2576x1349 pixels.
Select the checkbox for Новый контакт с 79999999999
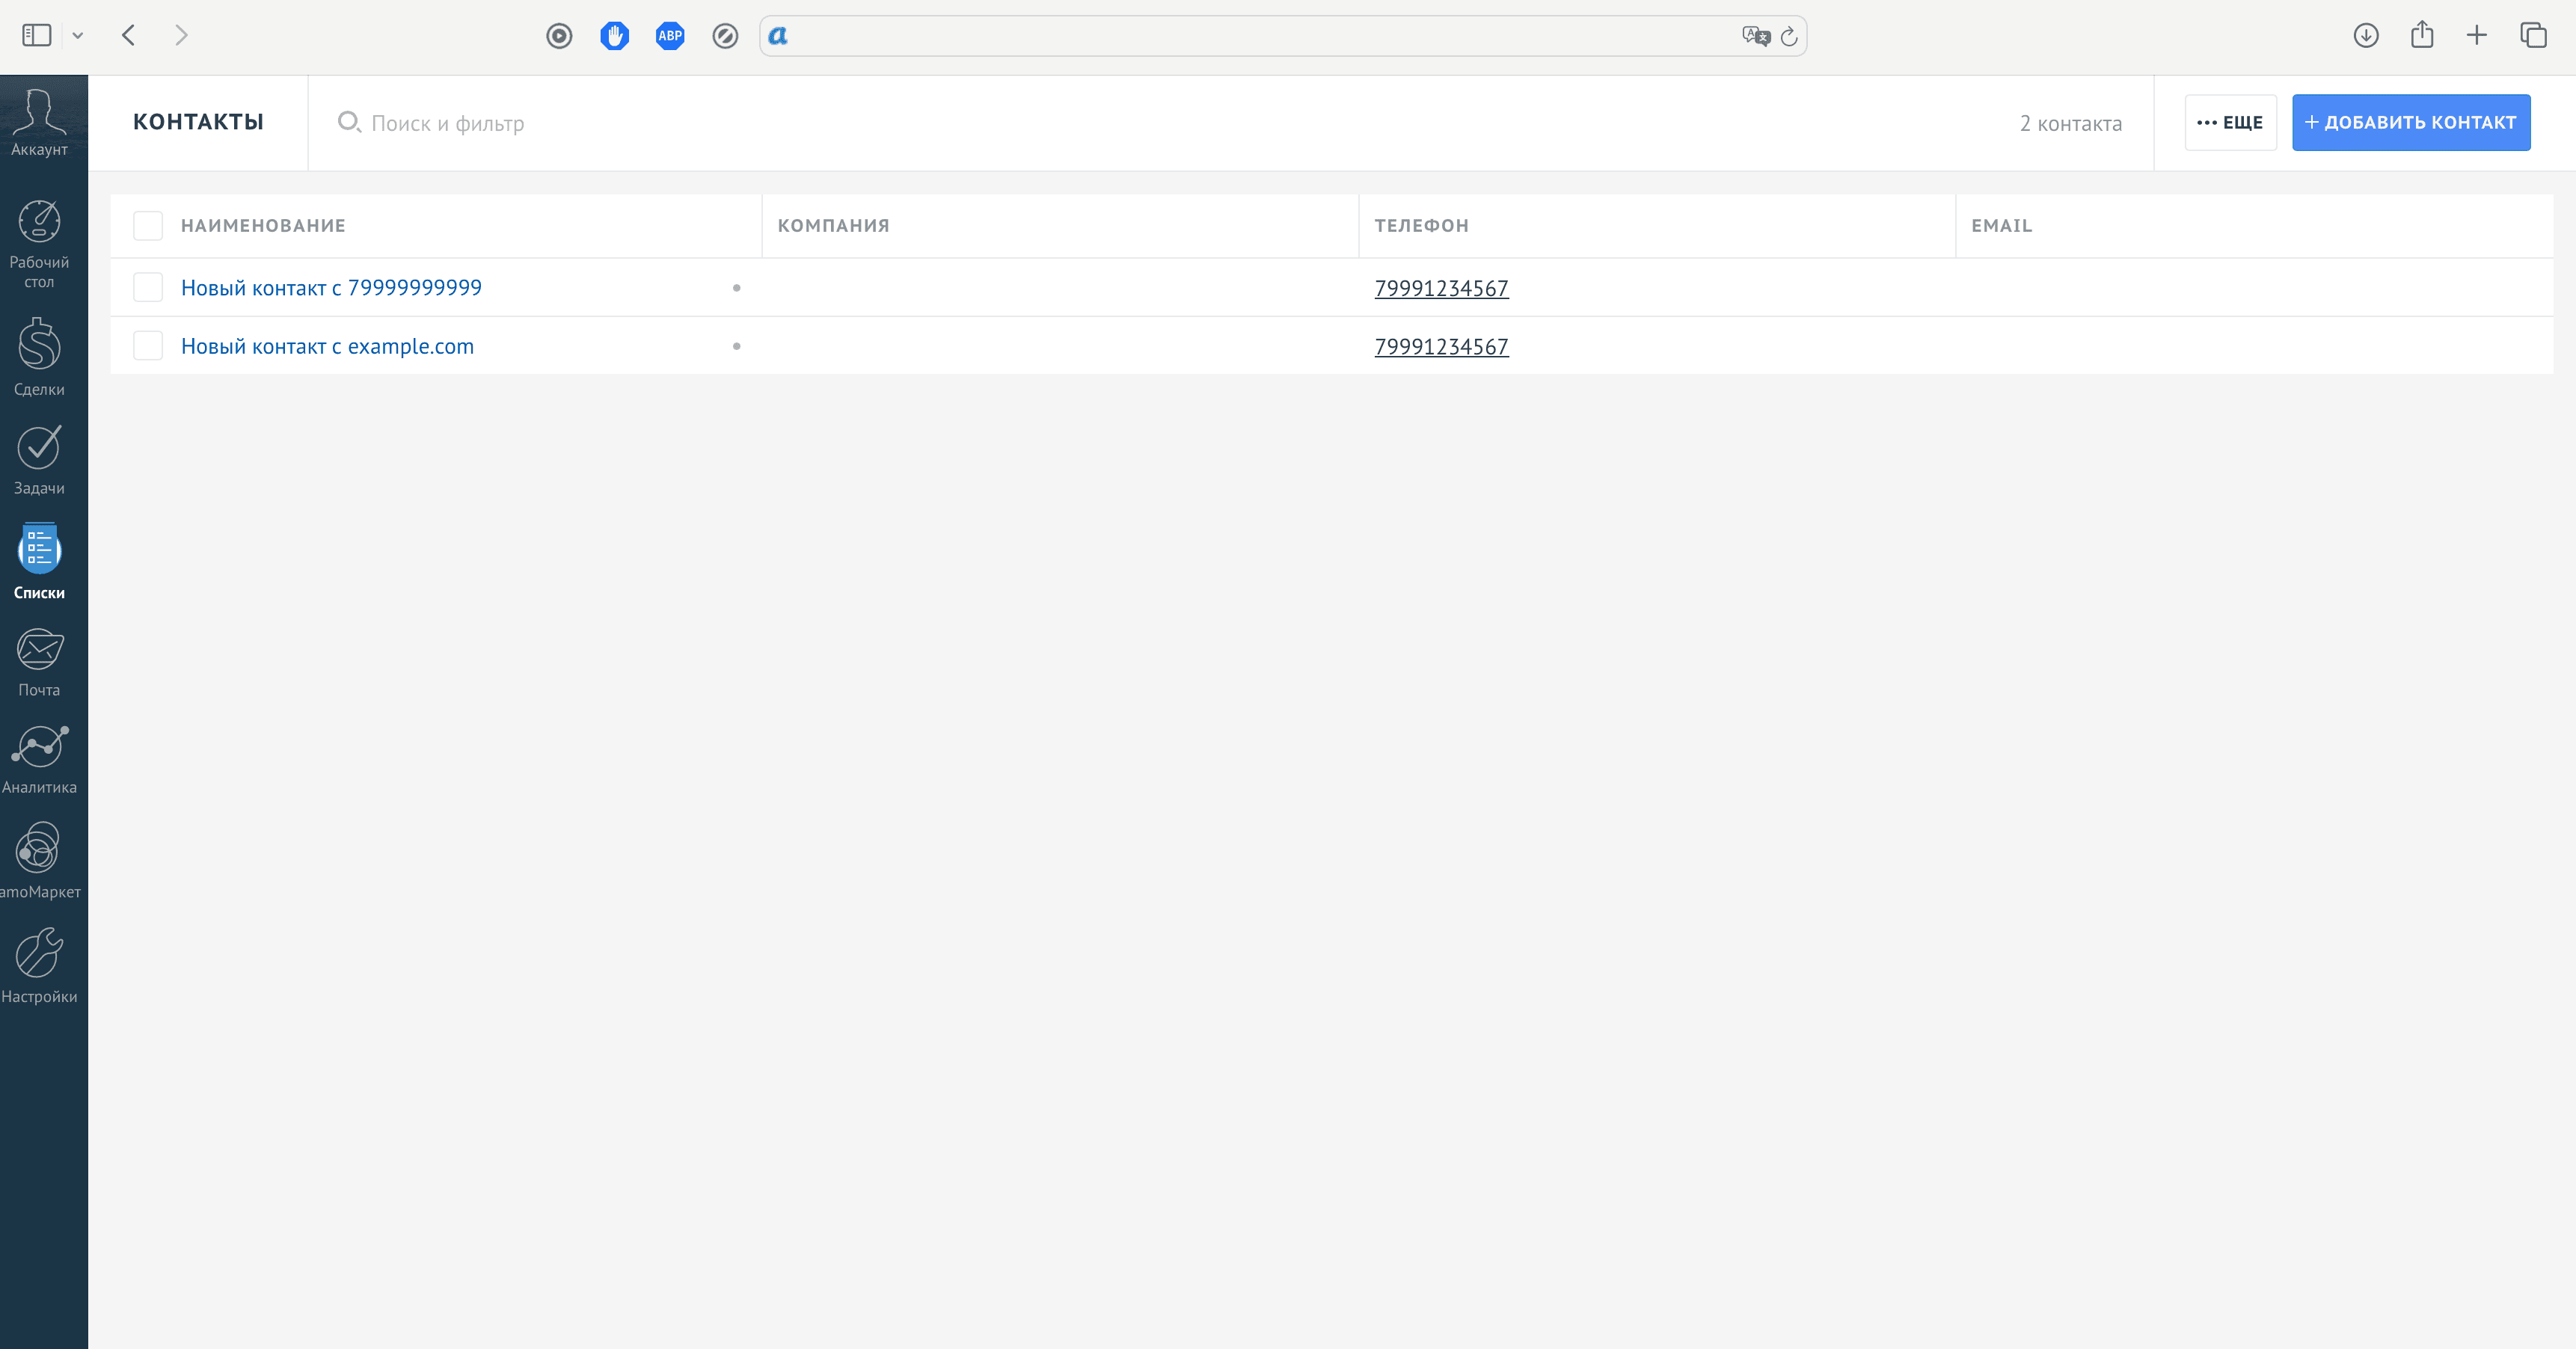pos(147,287)
